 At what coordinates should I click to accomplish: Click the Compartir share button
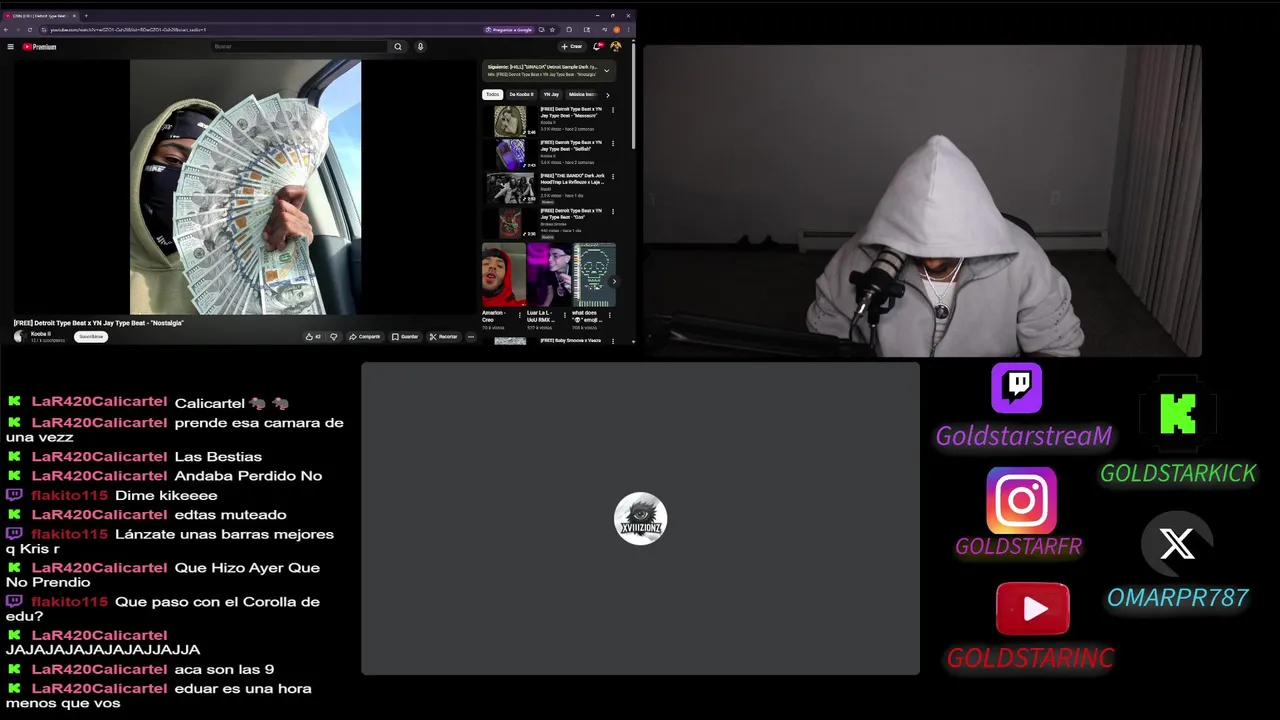click(x=365, y=337)
